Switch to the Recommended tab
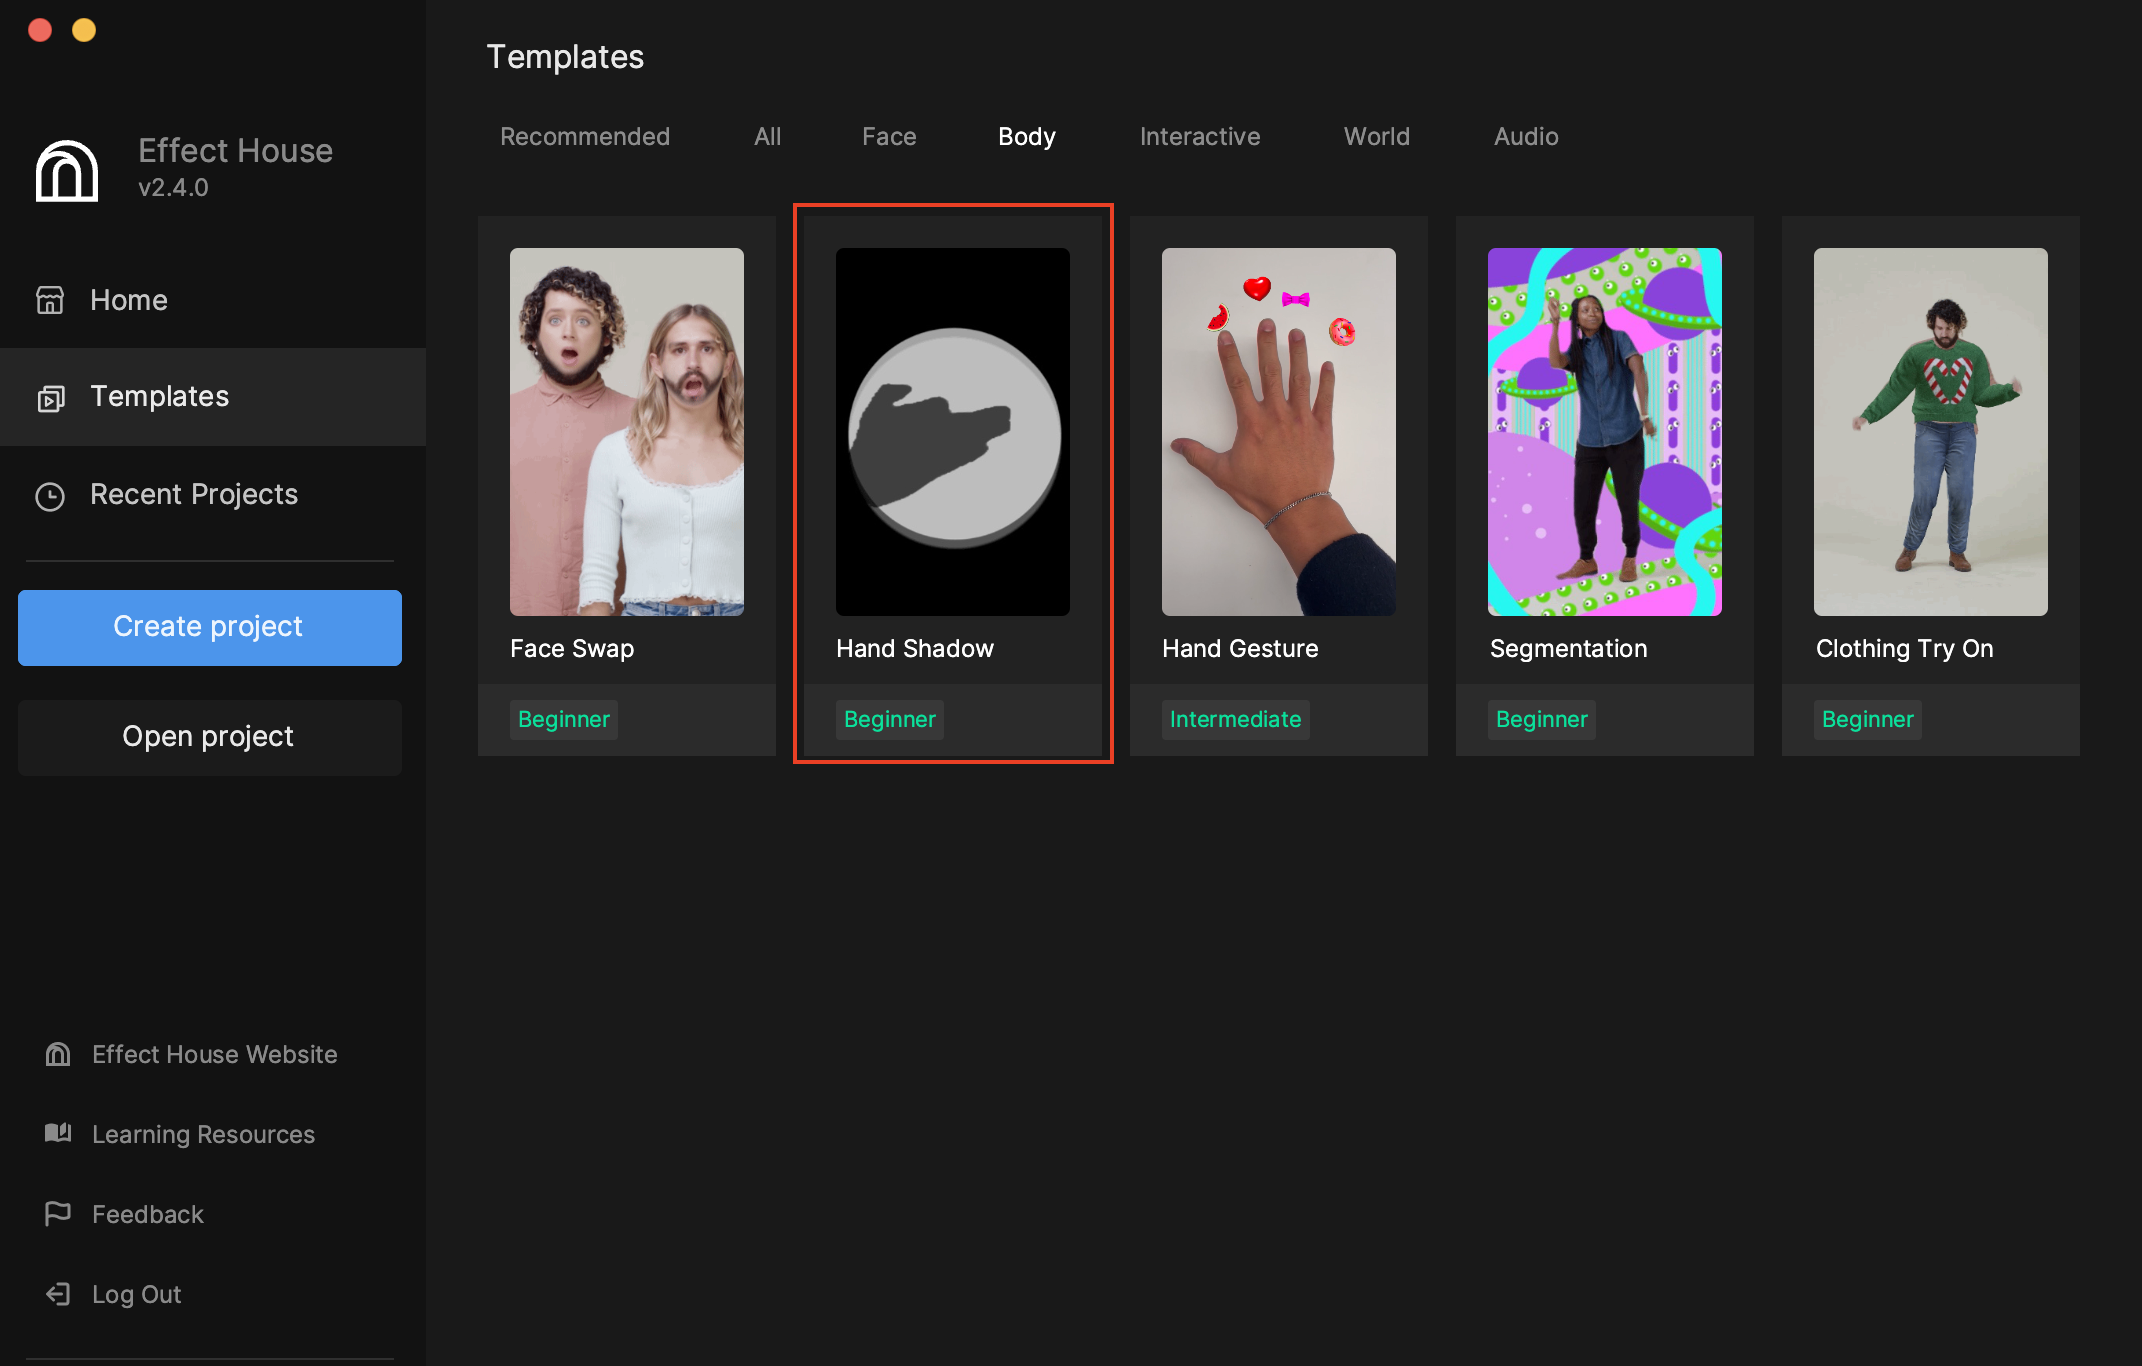The width and height of the screenshot is (2142, 1366). pos(585,136)
